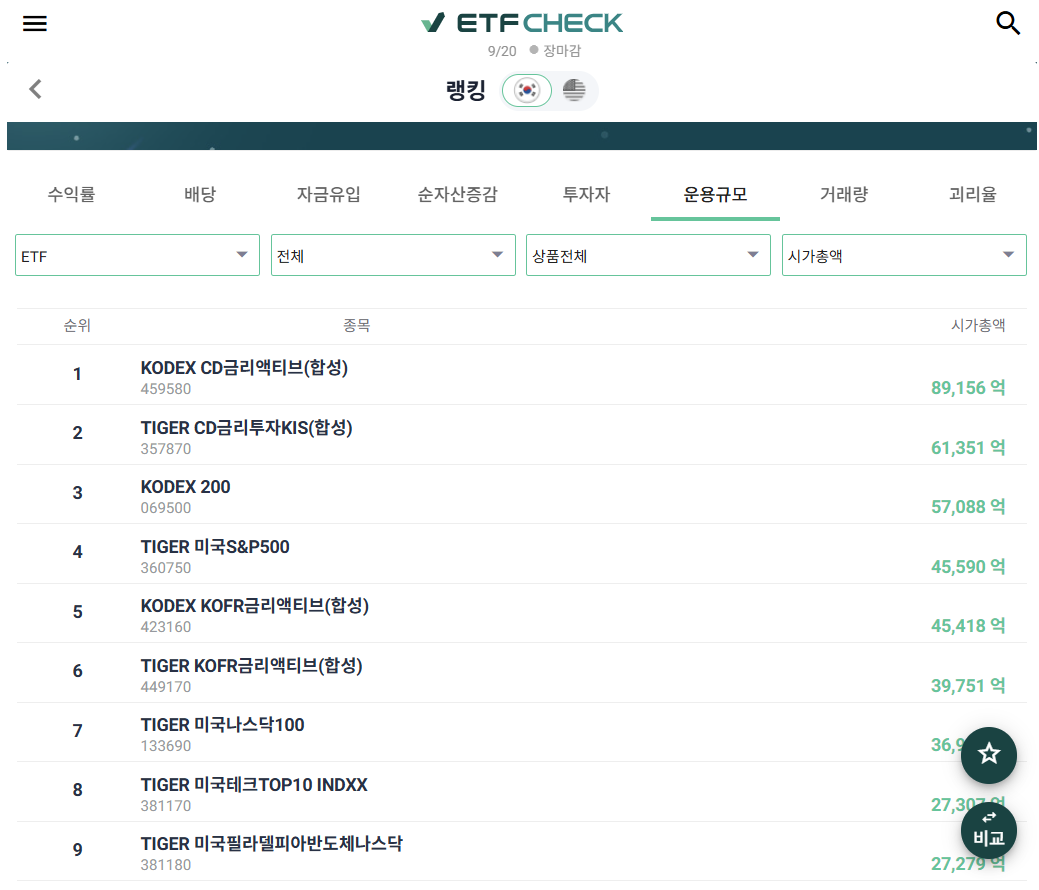Expand the 상품전체 dropdown
1039x890 pixels.
(648, 255)
